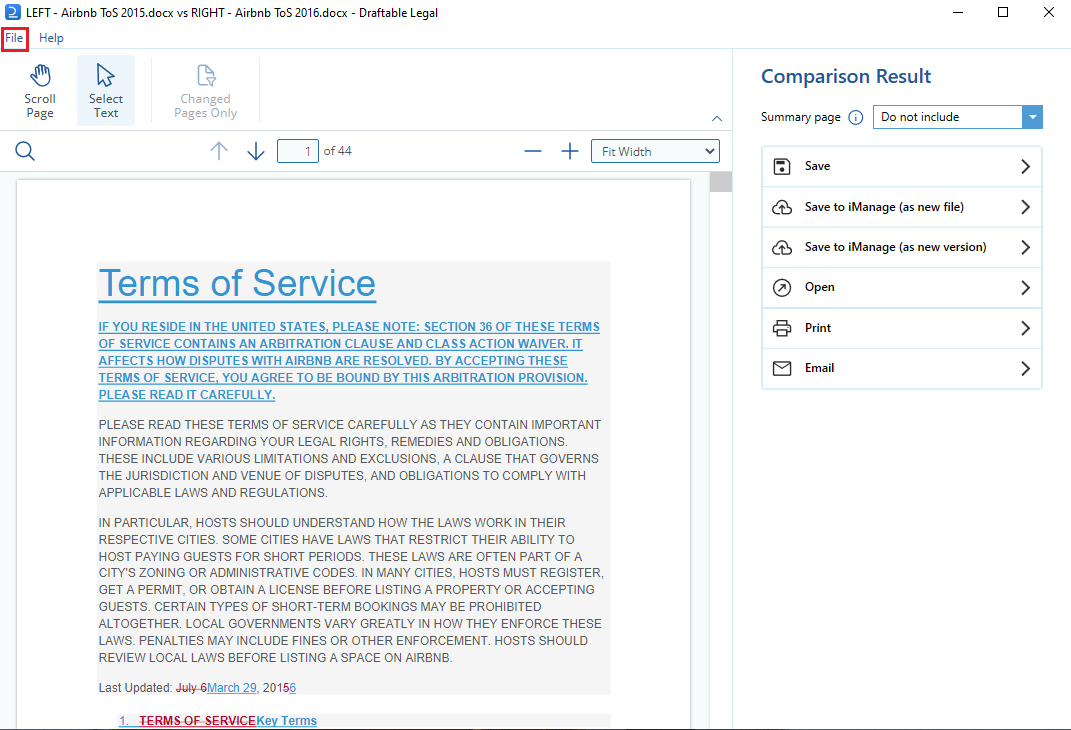Expand the Open option chevron
Image resolution: width=1071 pixels, height=730 pixels.
pyautogui.click(x=1025, y=287)
